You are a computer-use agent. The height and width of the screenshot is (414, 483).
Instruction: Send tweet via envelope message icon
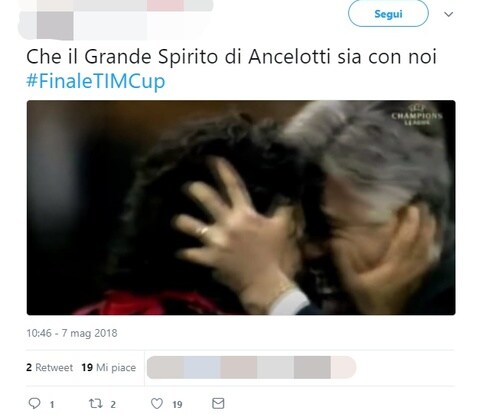(218, 404)
